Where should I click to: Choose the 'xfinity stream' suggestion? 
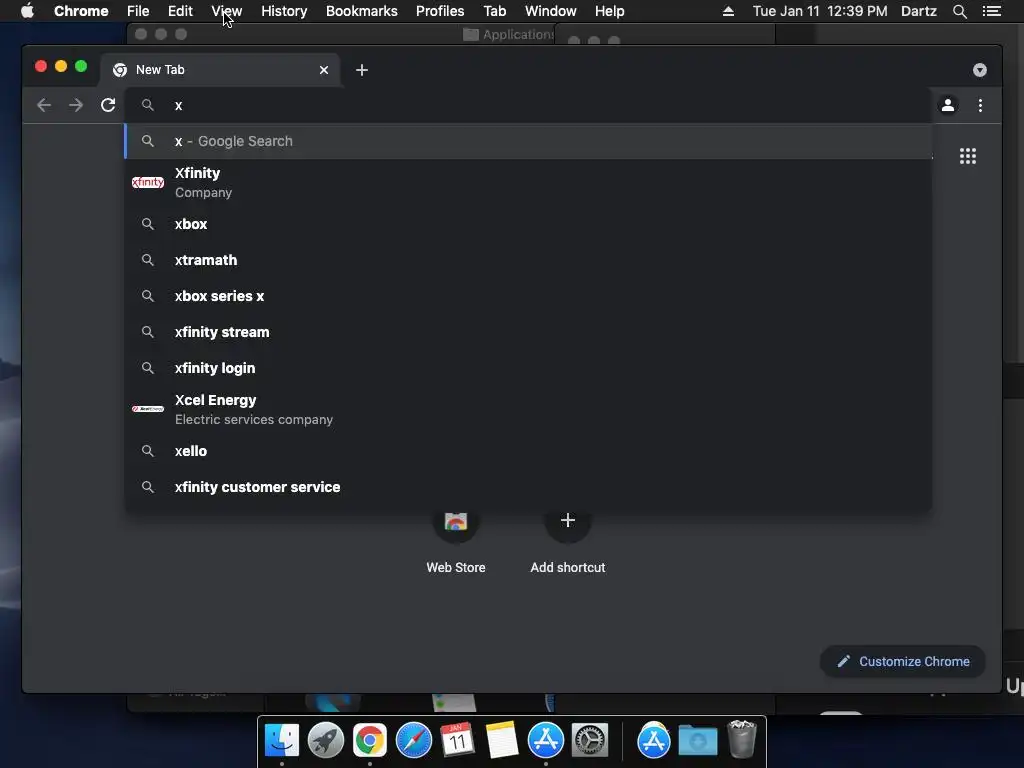[528, 332]
